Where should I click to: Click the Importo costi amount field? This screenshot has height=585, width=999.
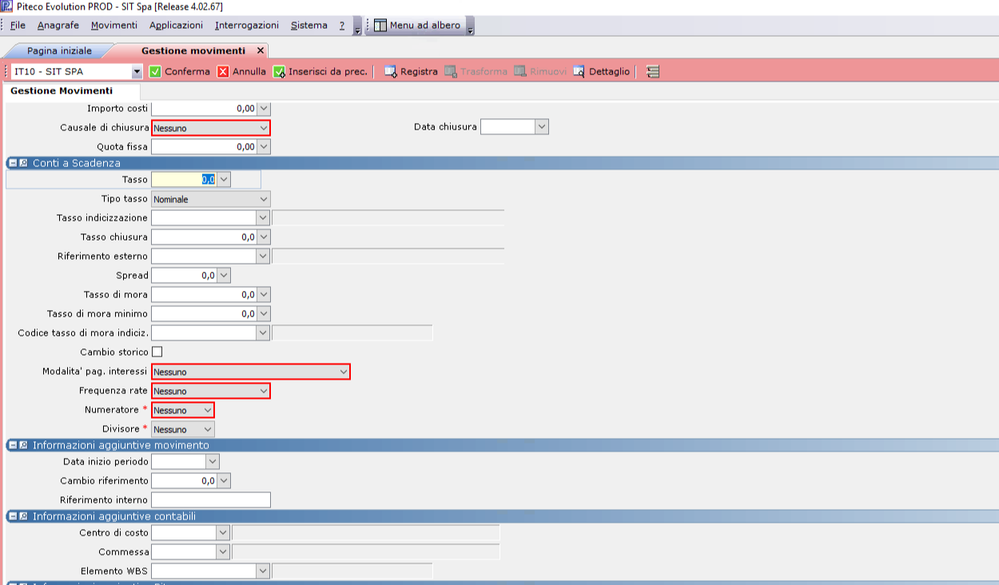(205, 109)
